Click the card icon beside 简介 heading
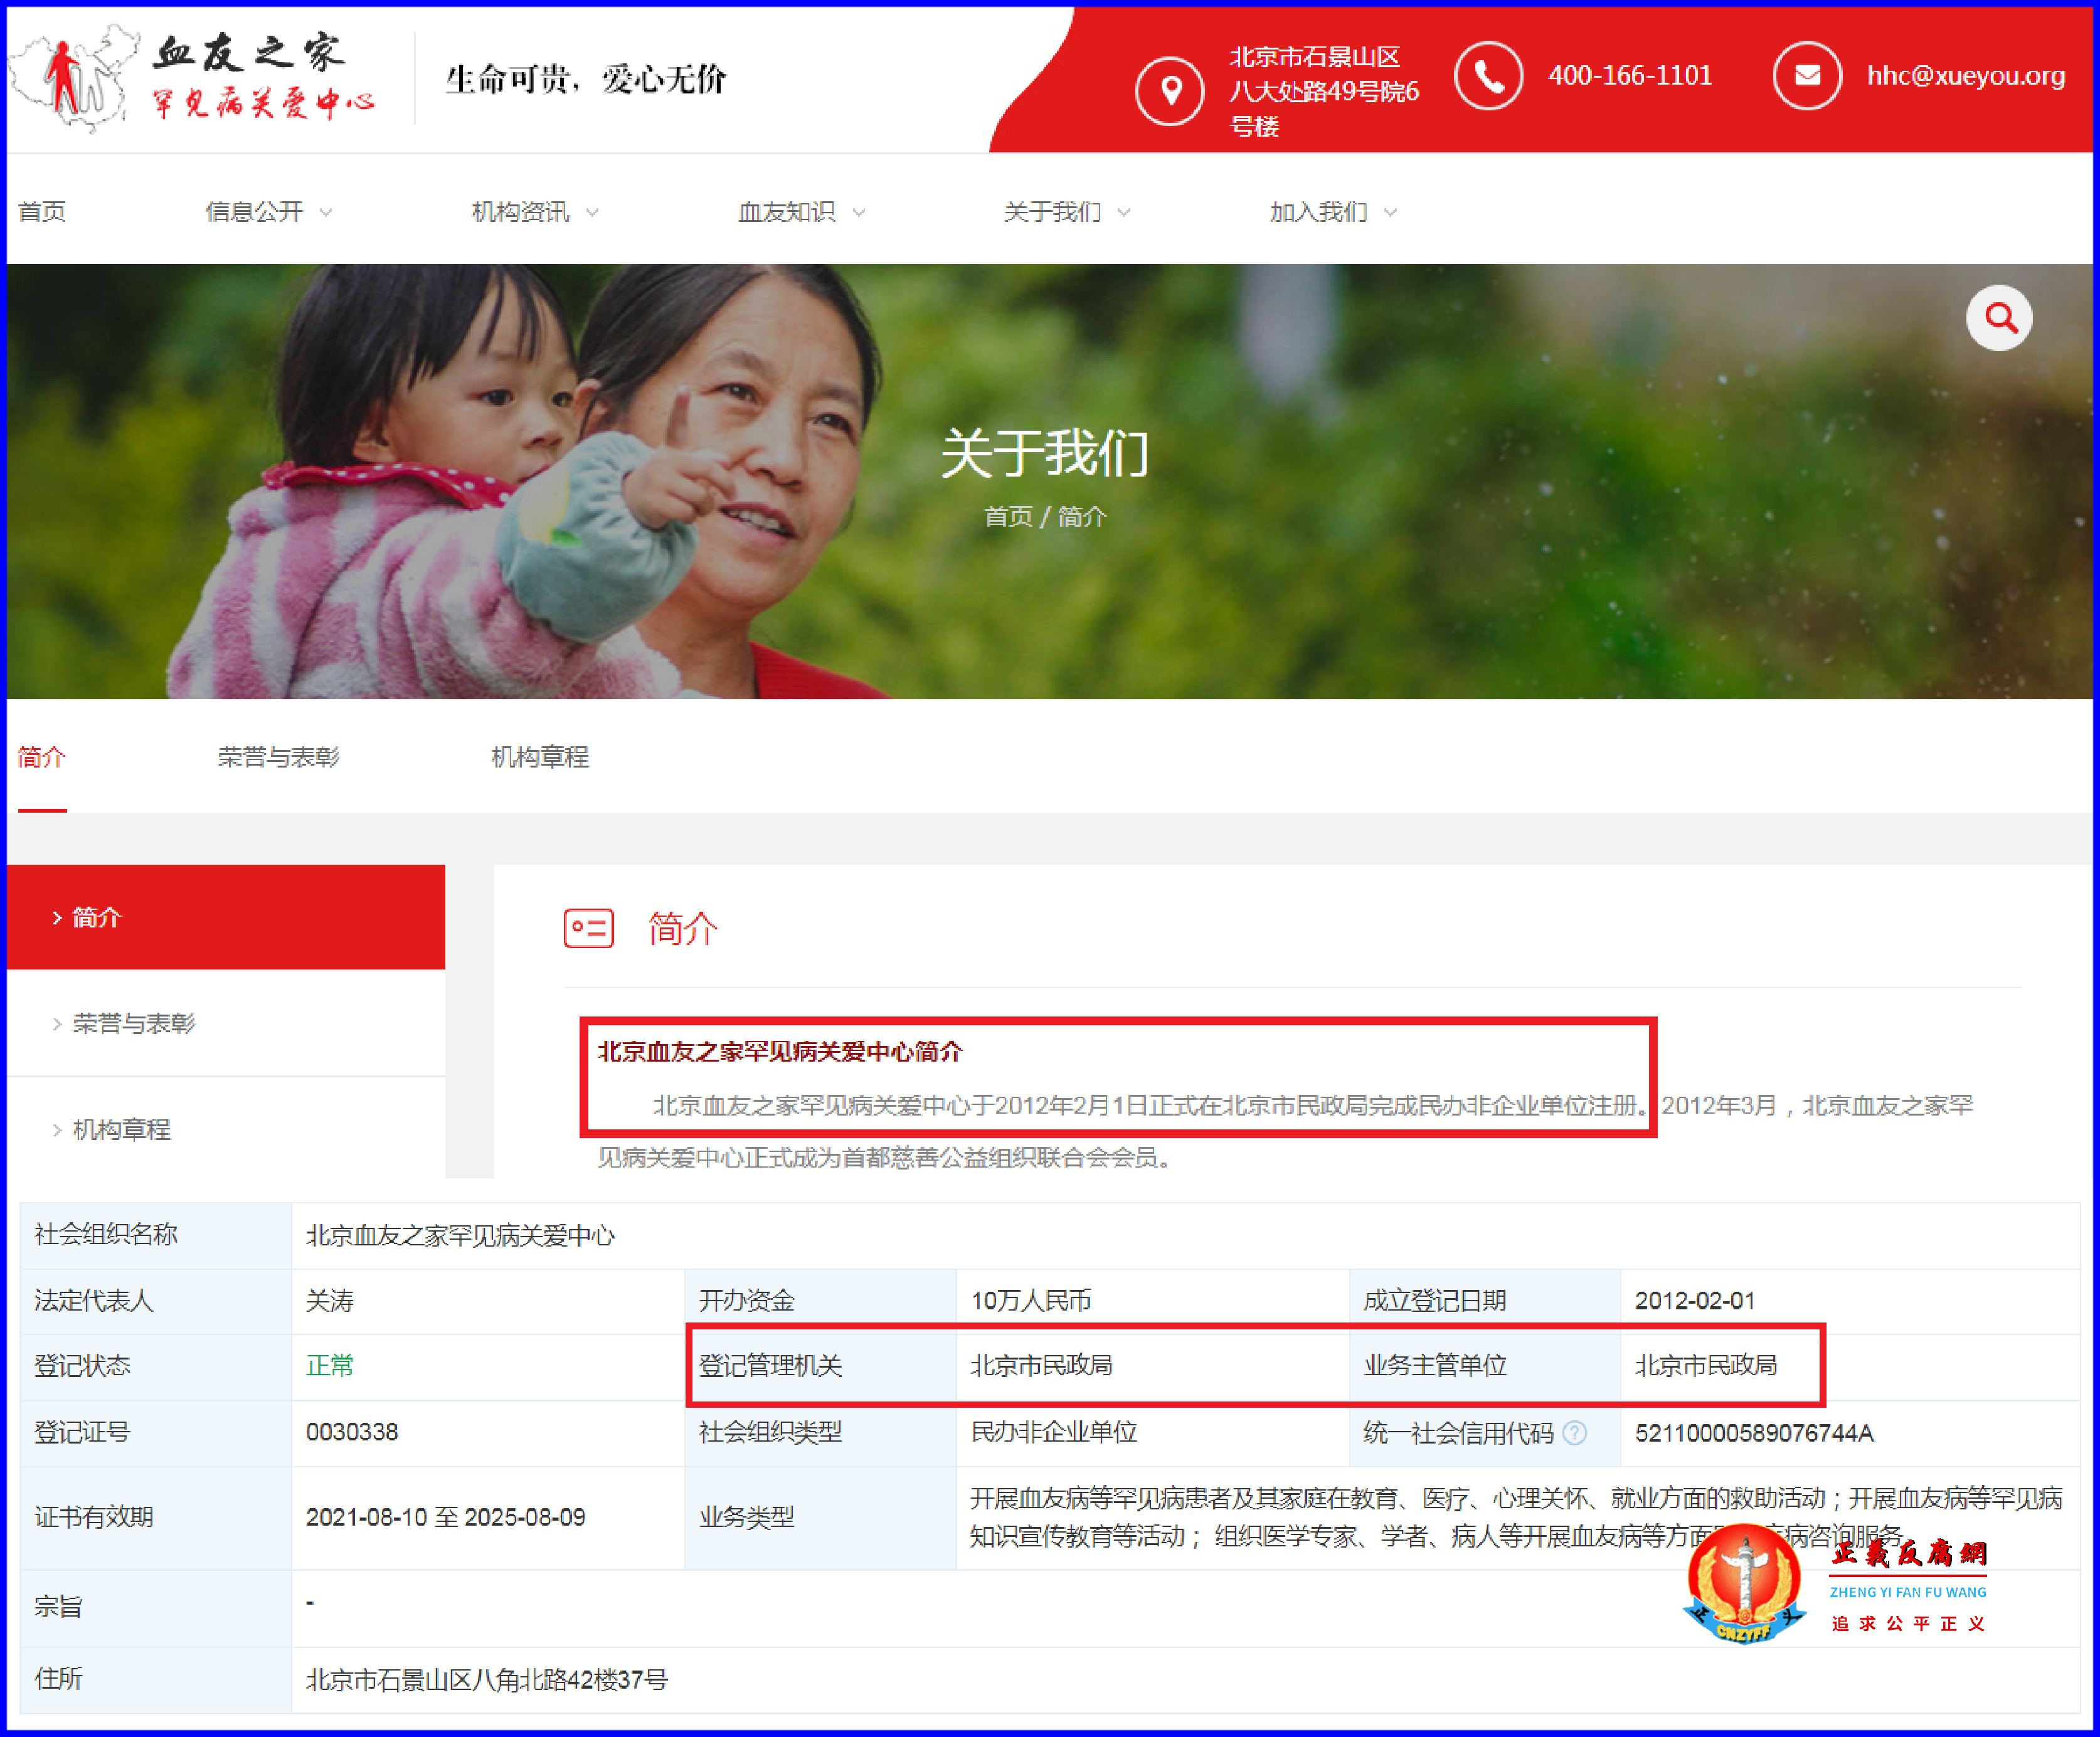 (x=589, y=928)
